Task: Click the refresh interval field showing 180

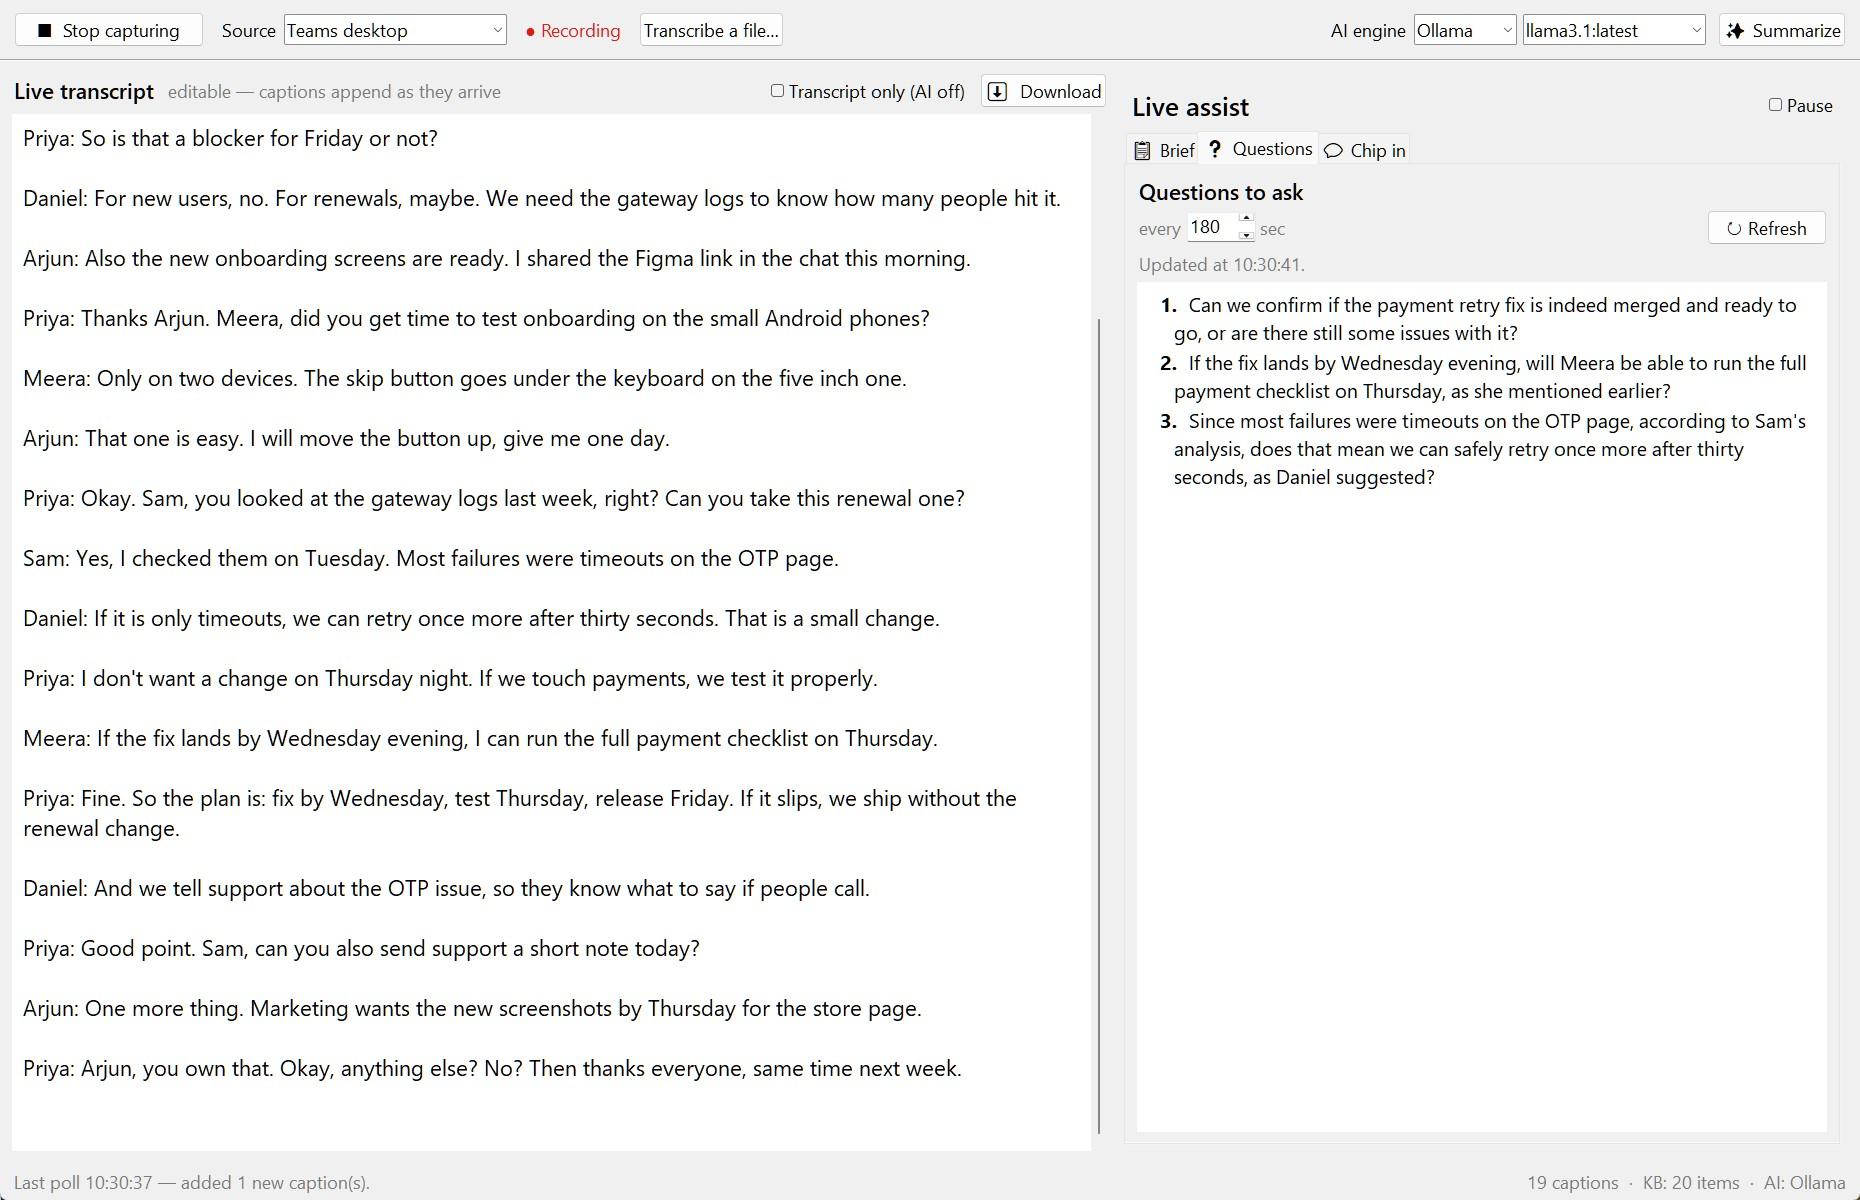Action: pyautogui.click(x=1212, y=228)
